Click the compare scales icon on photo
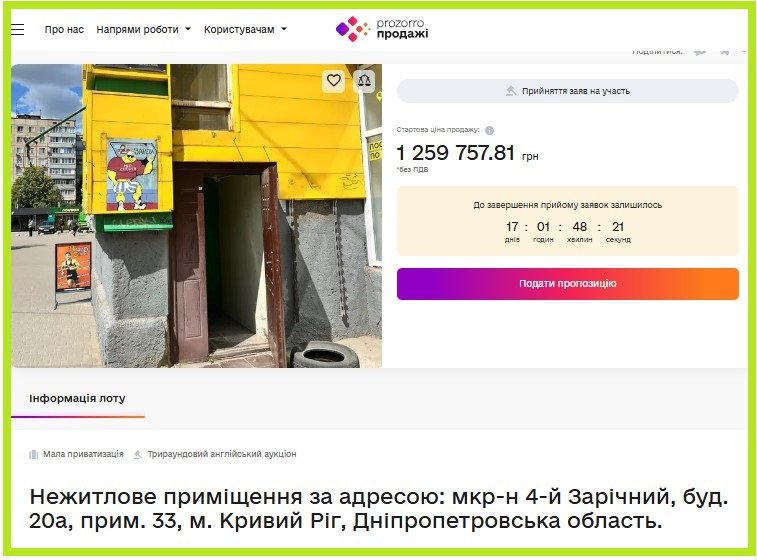Screen dimensions: 757x560 coord(364,80)
